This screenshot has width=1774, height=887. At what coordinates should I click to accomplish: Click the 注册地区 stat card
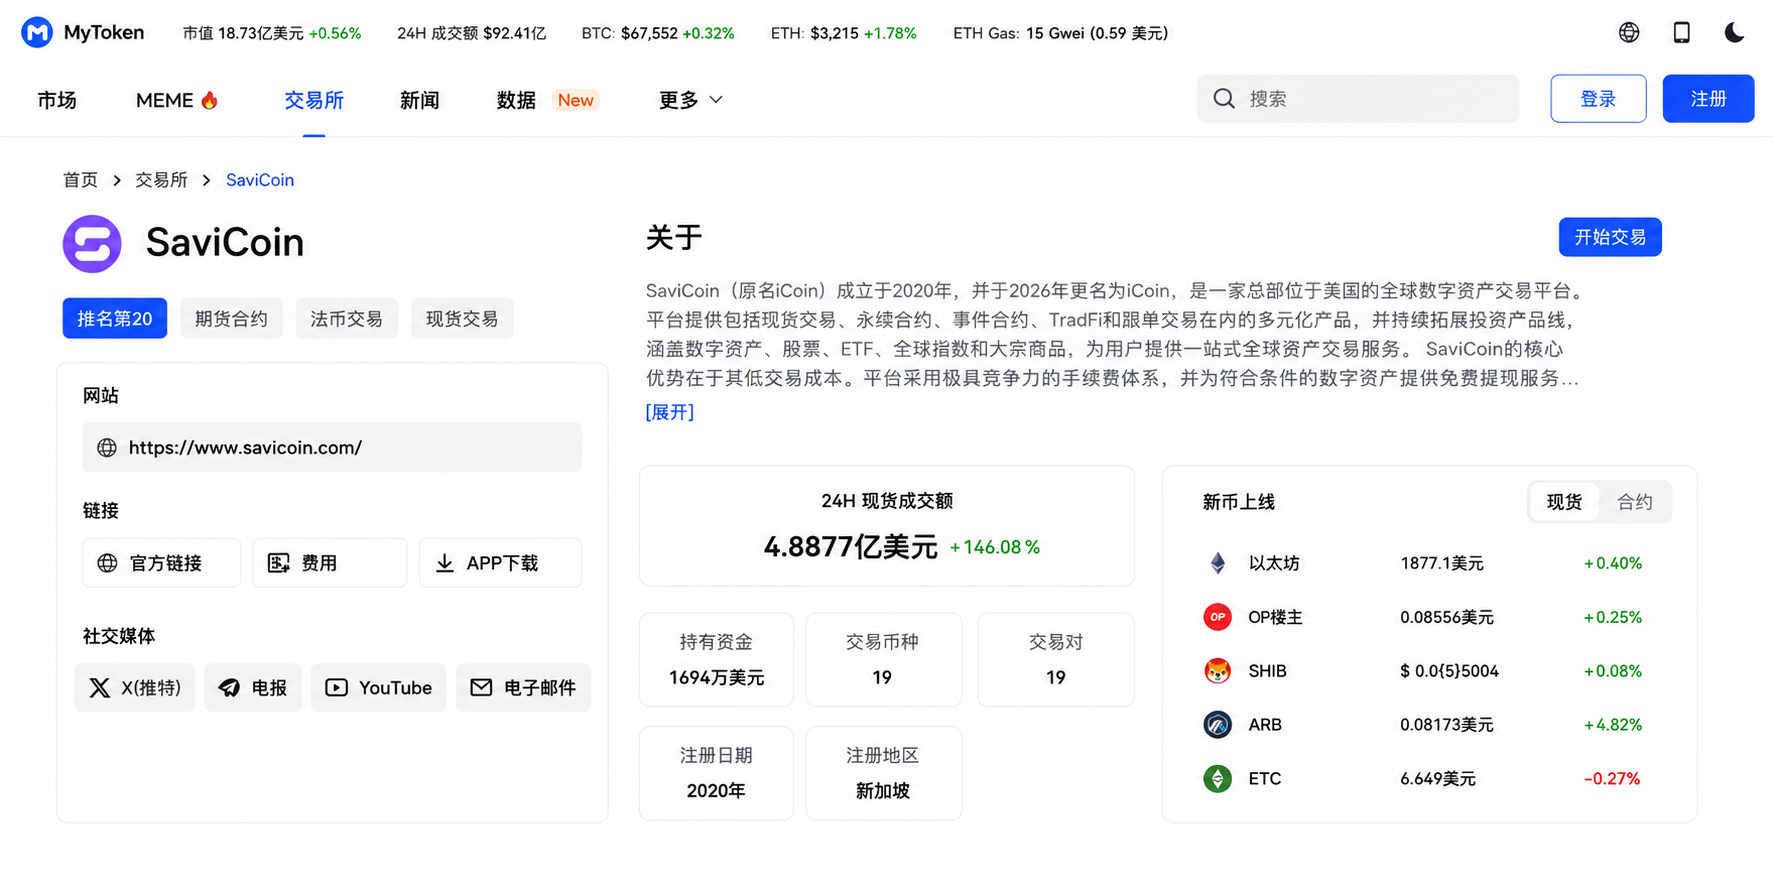tap(884, 773)
